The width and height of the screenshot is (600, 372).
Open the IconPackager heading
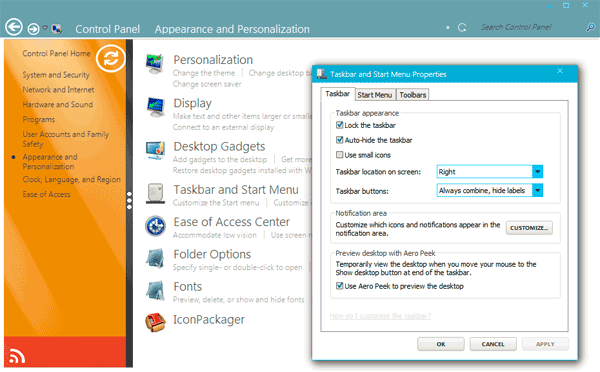[x=209, y=320]
